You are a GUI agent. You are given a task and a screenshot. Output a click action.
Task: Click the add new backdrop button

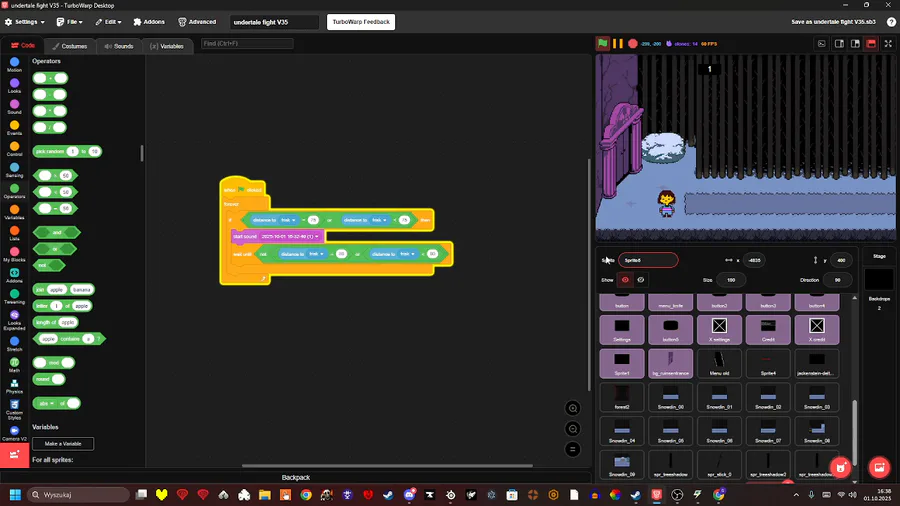pyautogui.click(x=879, y=468)
